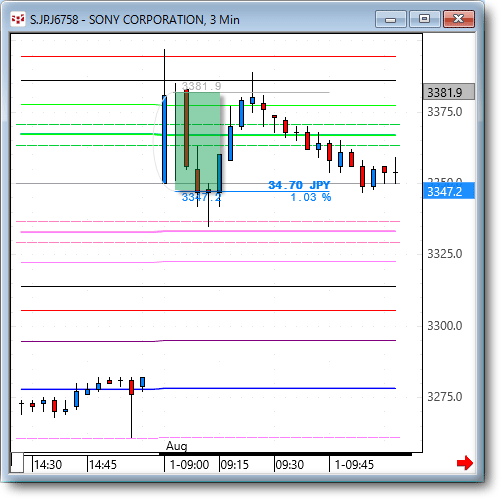
Task: Maximize the Sony Corporation chart window
Action: click(x=424, y=19)
